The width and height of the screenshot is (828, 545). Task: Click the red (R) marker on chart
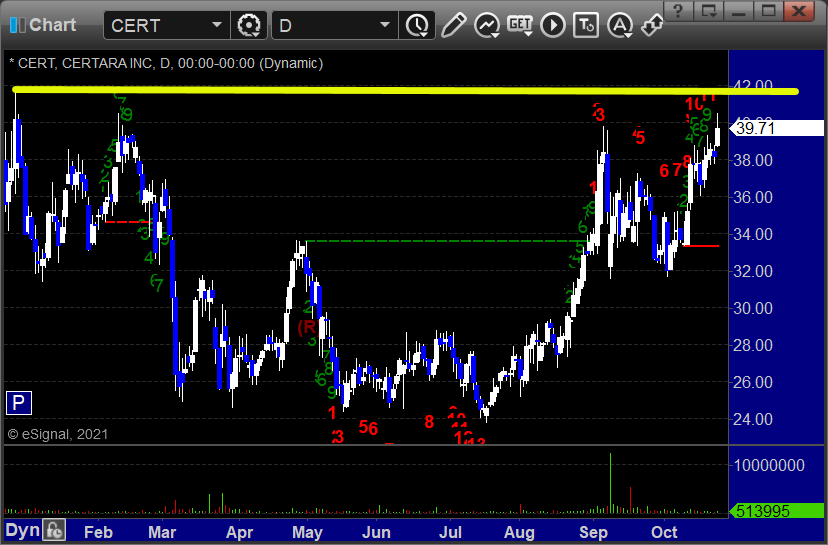[307, 327]
